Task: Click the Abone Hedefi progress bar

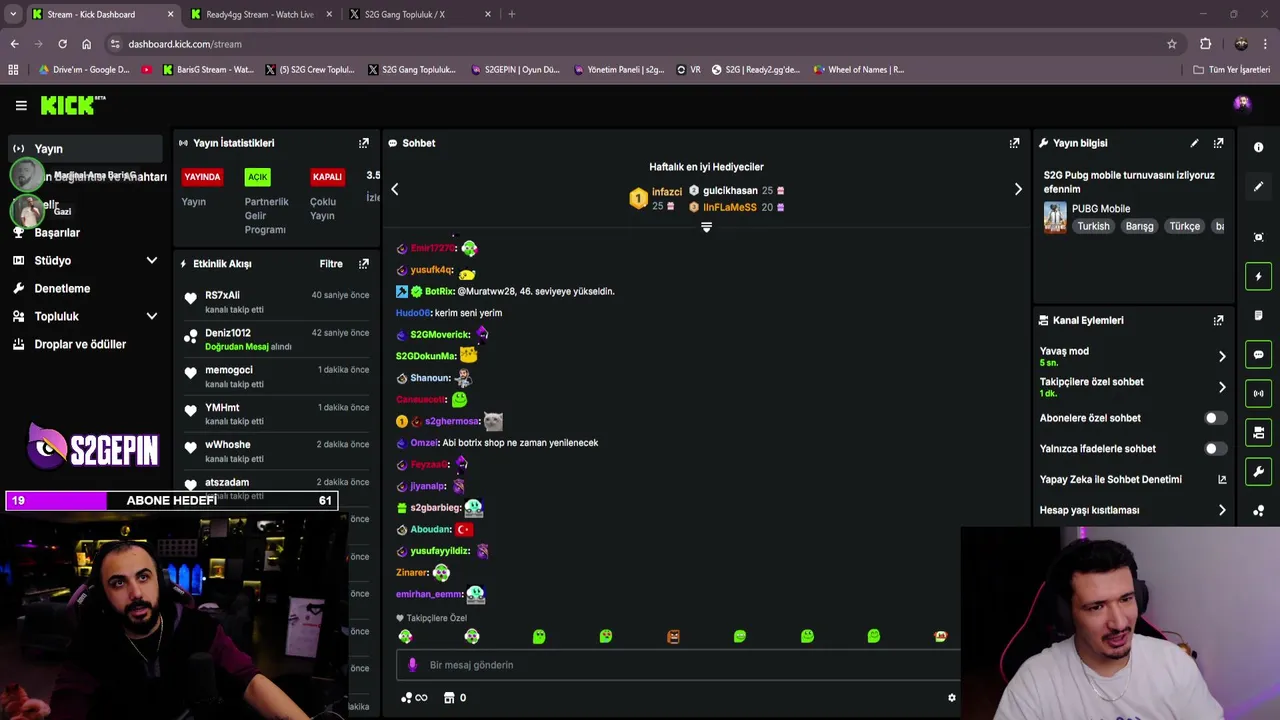Action: point(171,500)
